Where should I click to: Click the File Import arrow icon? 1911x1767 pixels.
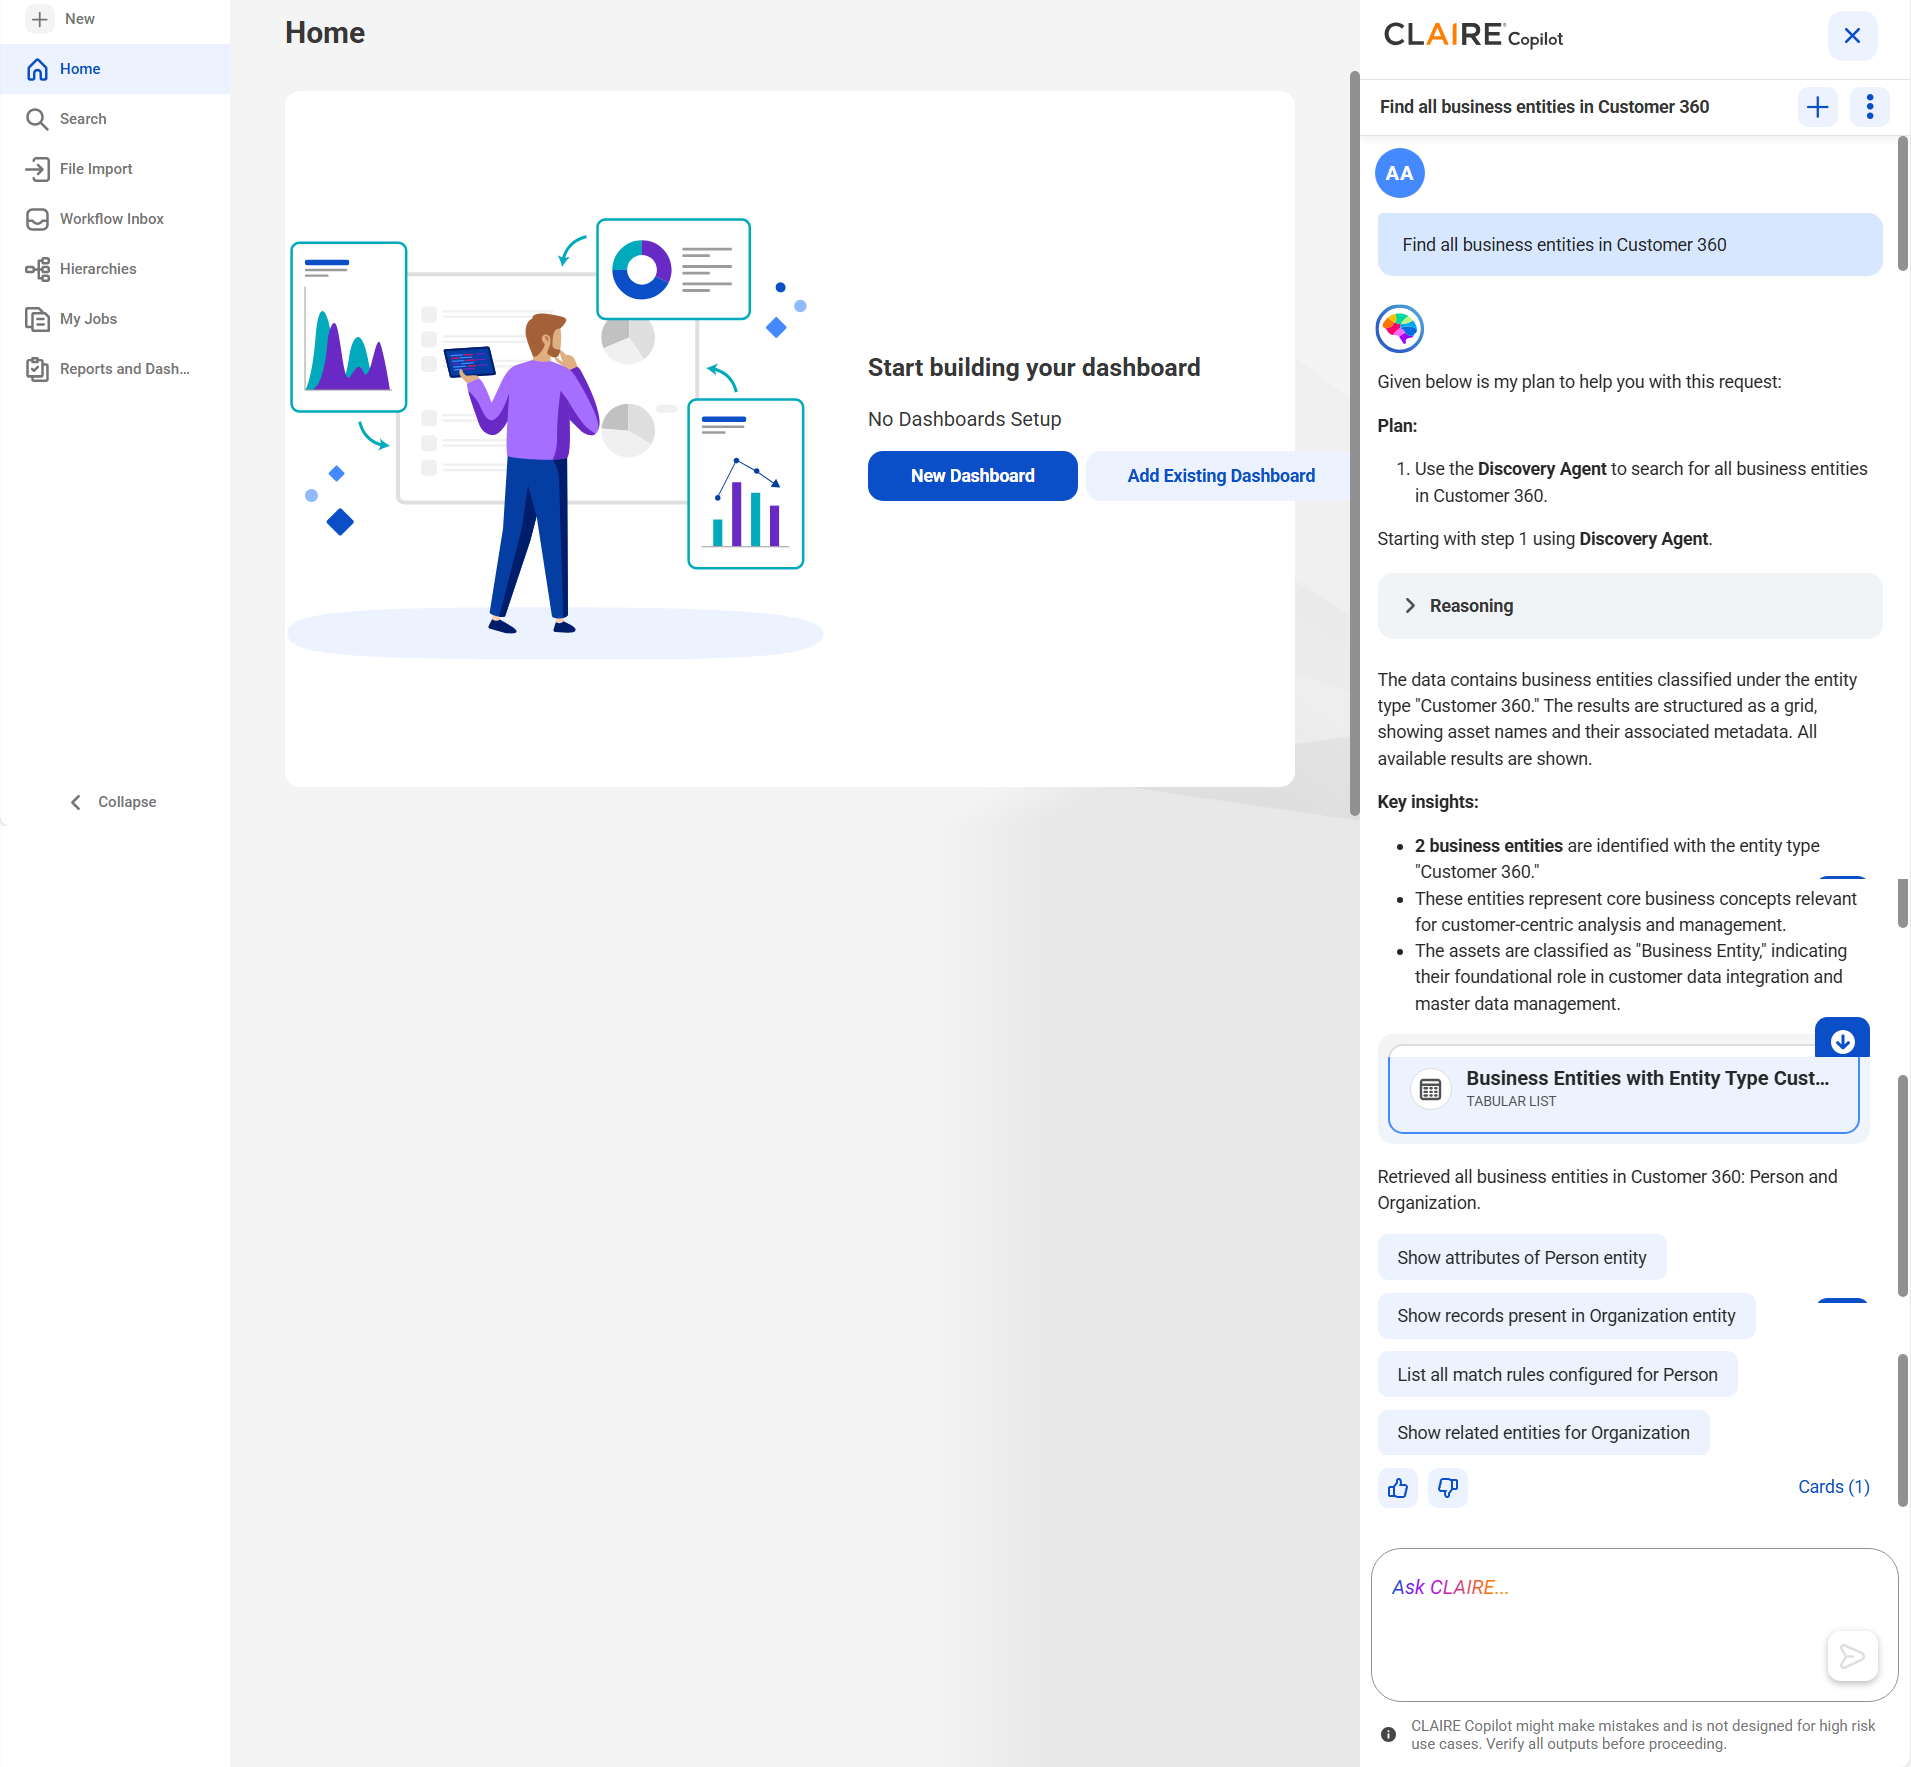(x=37, y=169)
